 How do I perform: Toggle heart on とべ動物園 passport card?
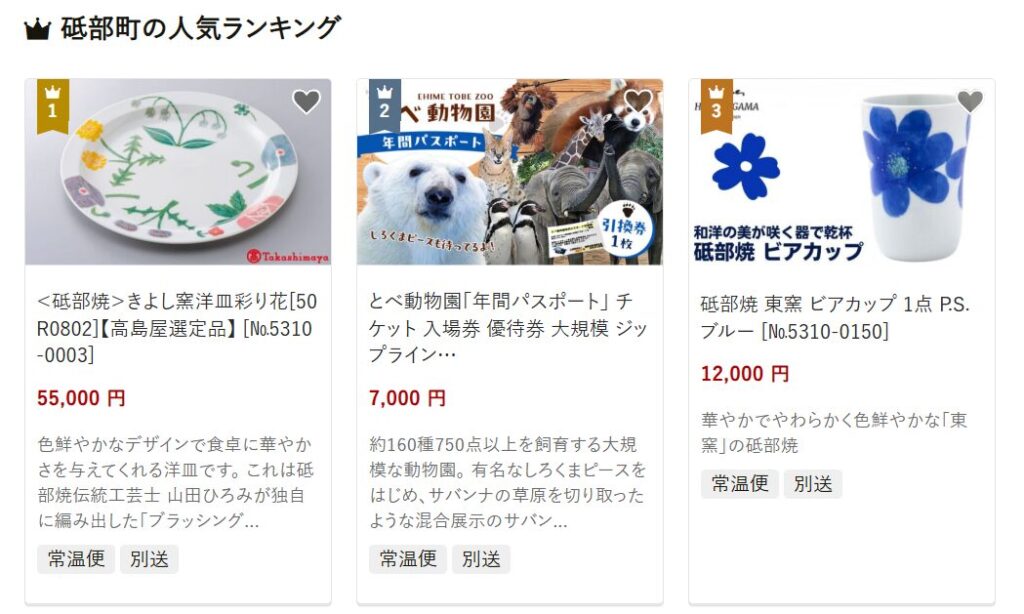point(638,101)
